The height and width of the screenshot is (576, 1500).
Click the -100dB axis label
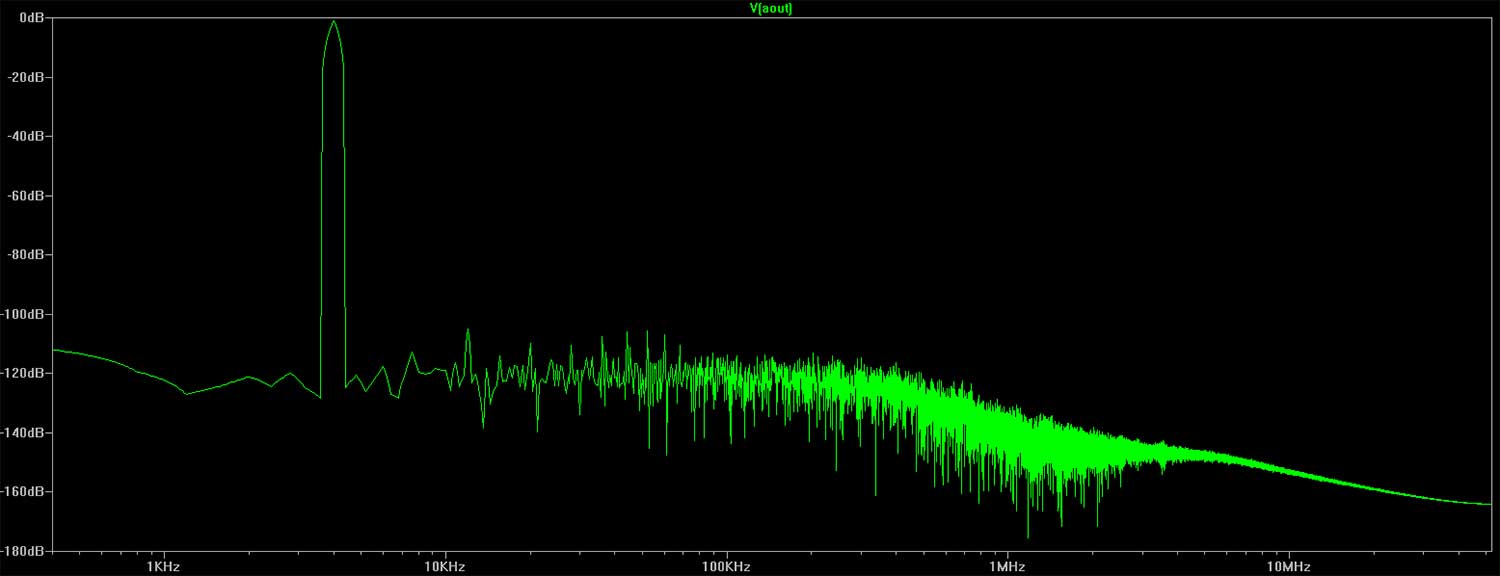(23, 314)
